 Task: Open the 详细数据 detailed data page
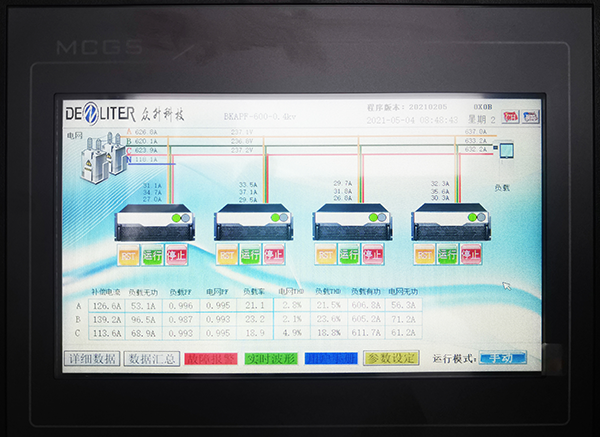[x=92, y=358]
